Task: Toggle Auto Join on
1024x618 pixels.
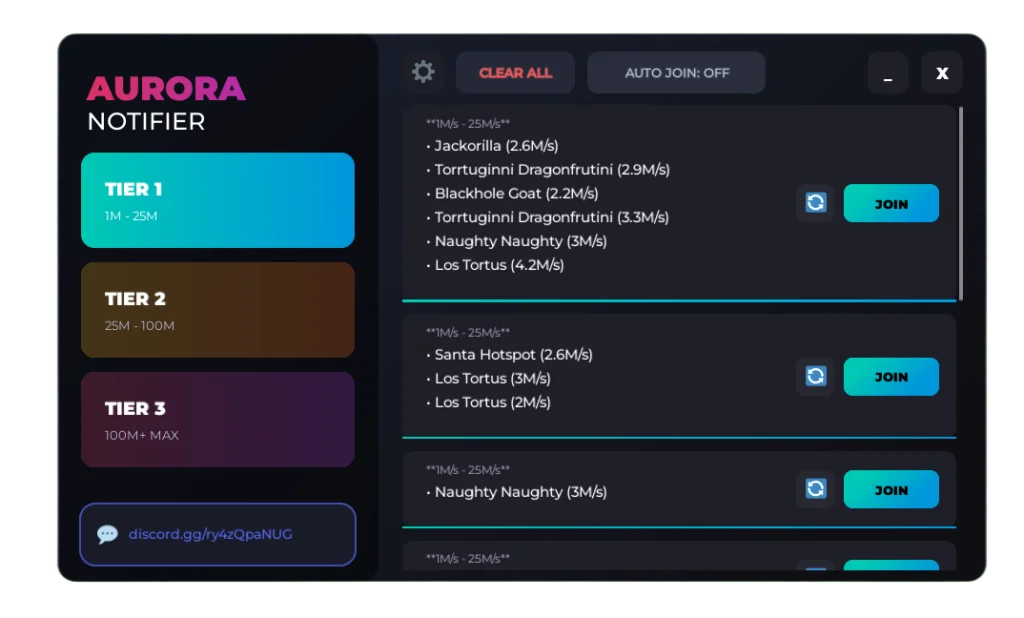Action: click(x=676, y=72)
